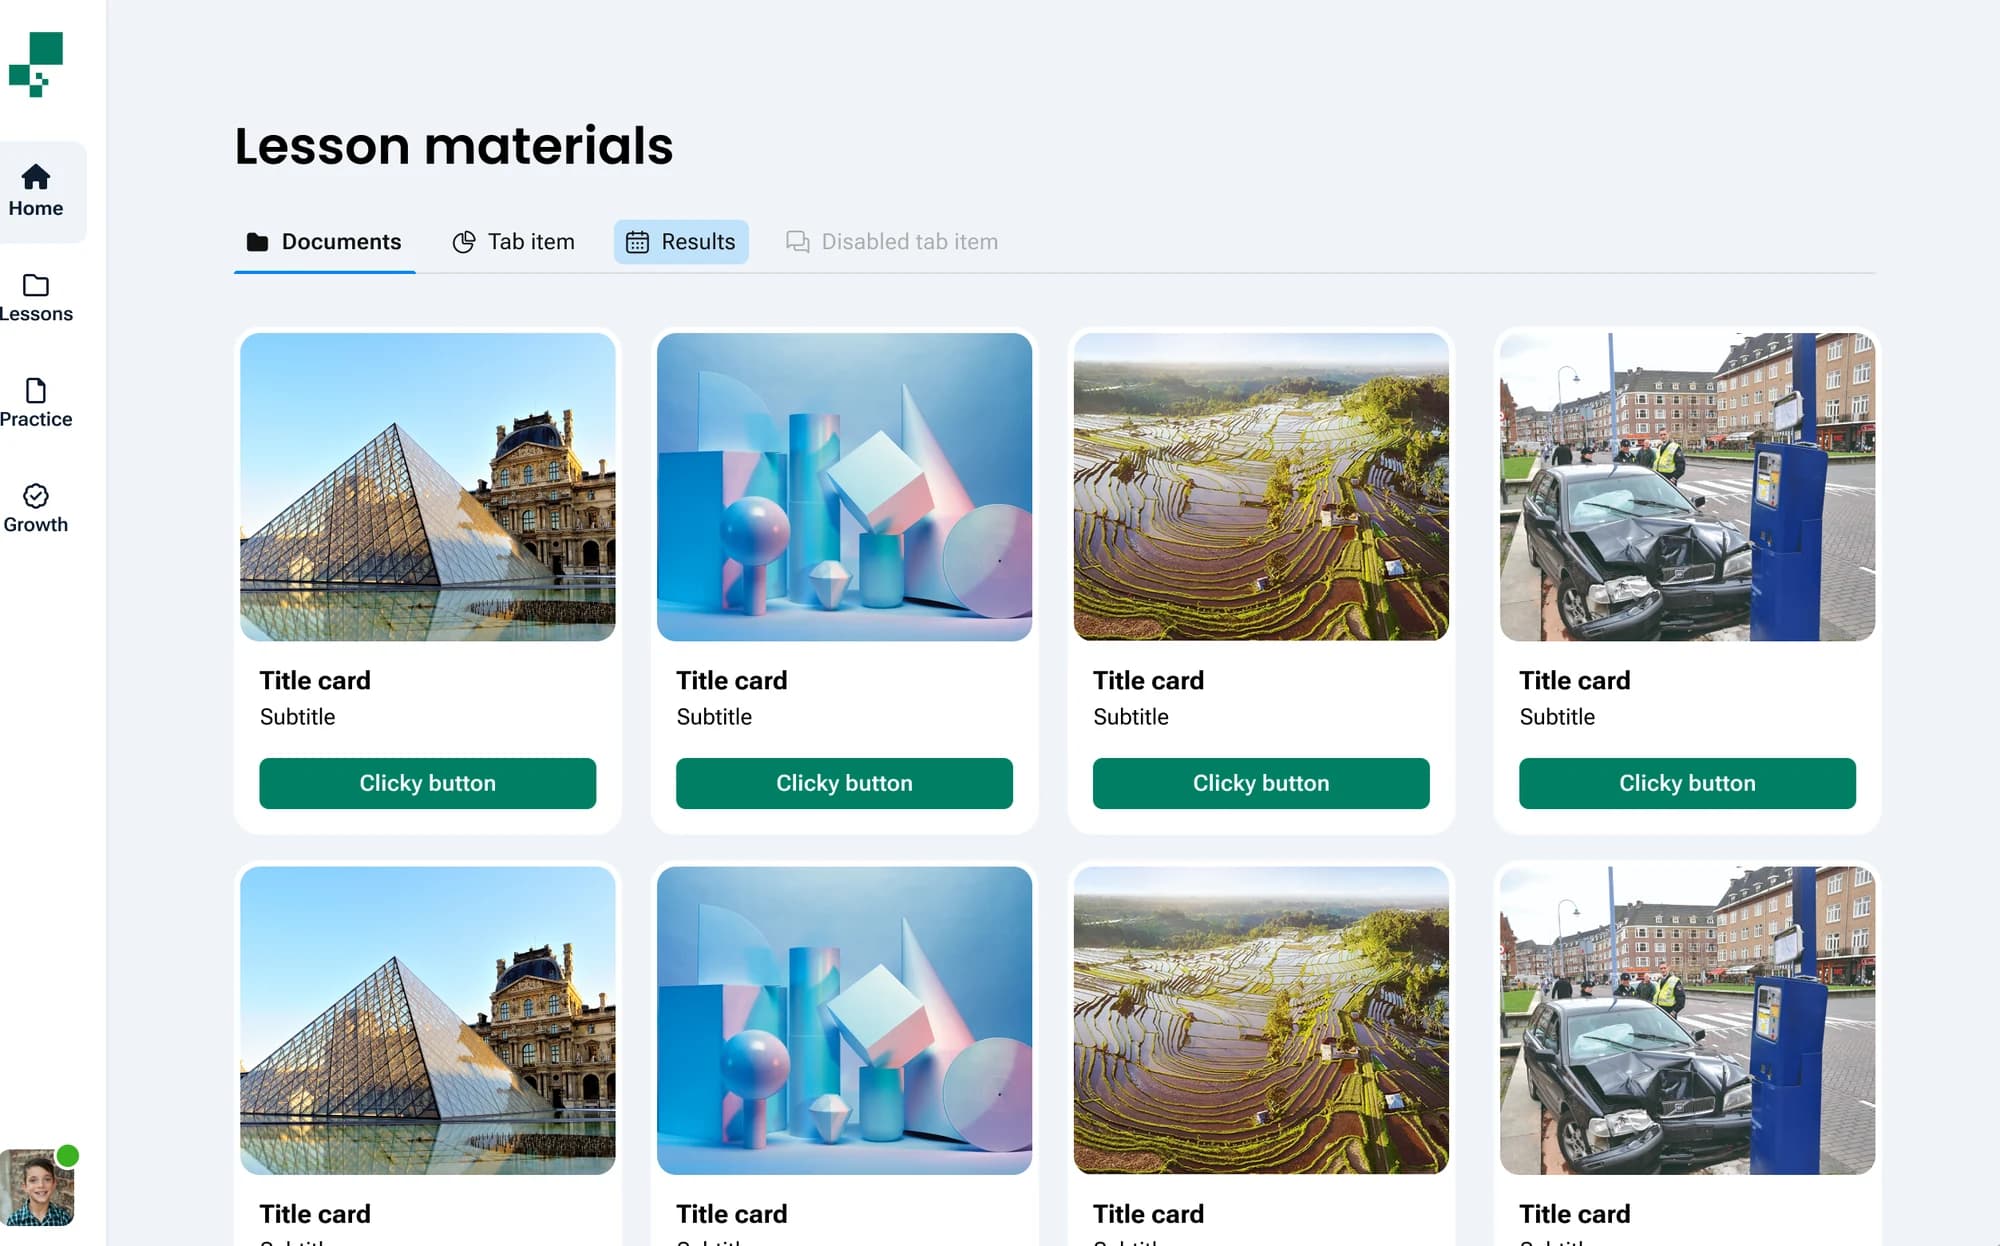Click Subtitle text of first-row crashed car card
The height and width of the screenshot is (1246, 2000).
tap(1557, 717)
